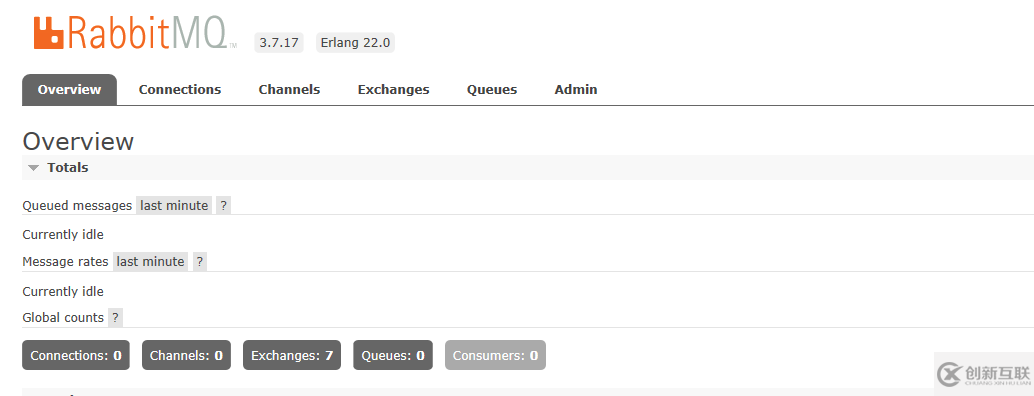The width and height of the screenshot is (1034, 396).
Task: Click the RabbitMQ logo icon
Action: 49,34
